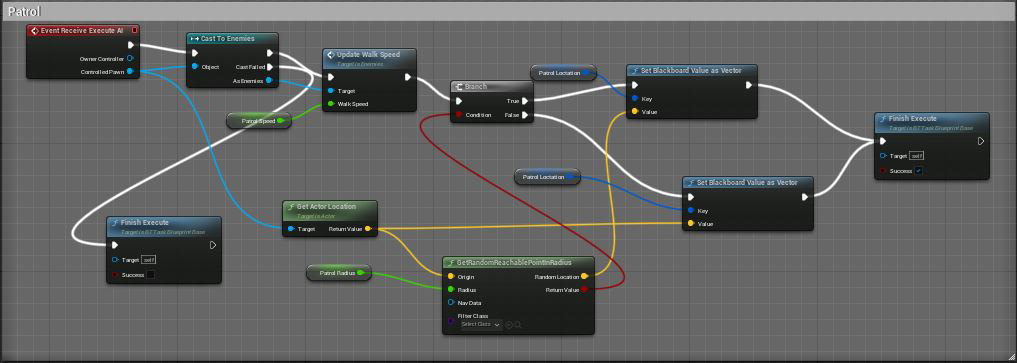This screenshot has width=1017, height=363.
Task: Click the Owner Controller output pin
Action: coord(130,58)
